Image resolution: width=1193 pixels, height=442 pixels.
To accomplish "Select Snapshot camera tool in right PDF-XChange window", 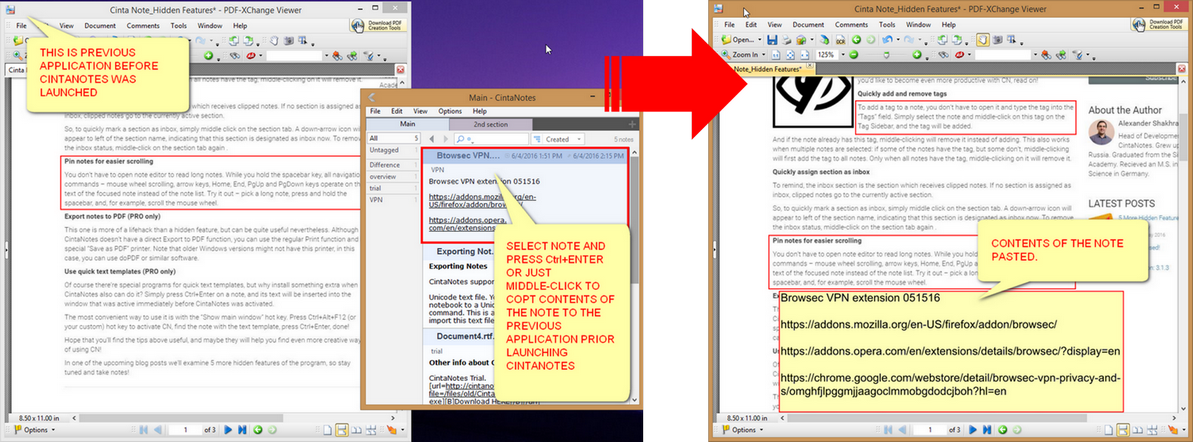I will [x=997, y=40].
